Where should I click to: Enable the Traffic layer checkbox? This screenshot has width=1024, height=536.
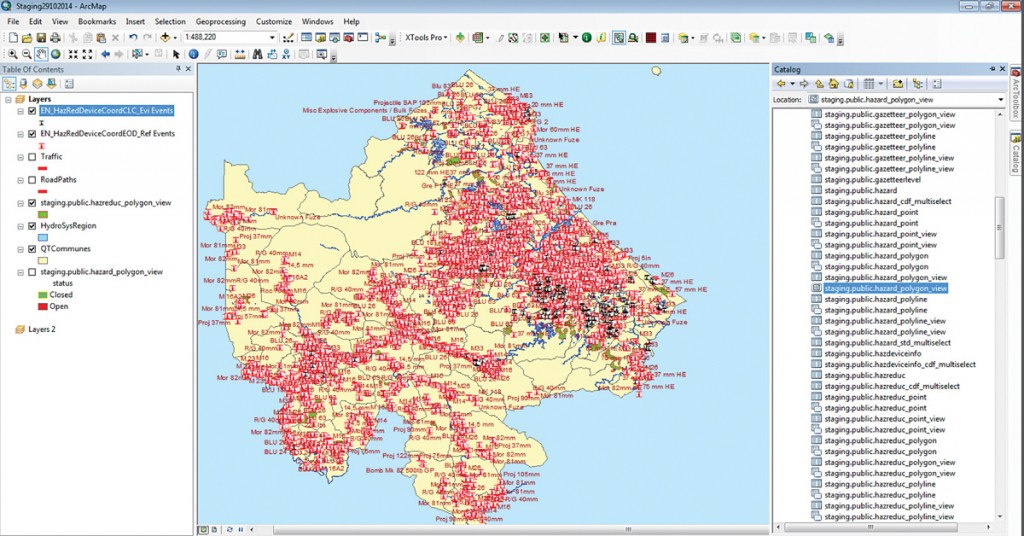click(x=33, y=157)
